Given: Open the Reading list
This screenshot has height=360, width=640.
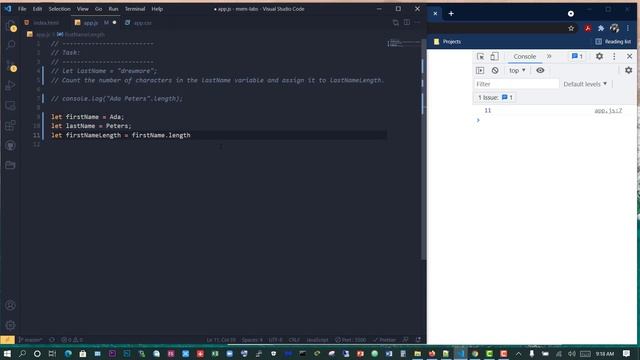Looking at the screenshot, I should (613, 42).
